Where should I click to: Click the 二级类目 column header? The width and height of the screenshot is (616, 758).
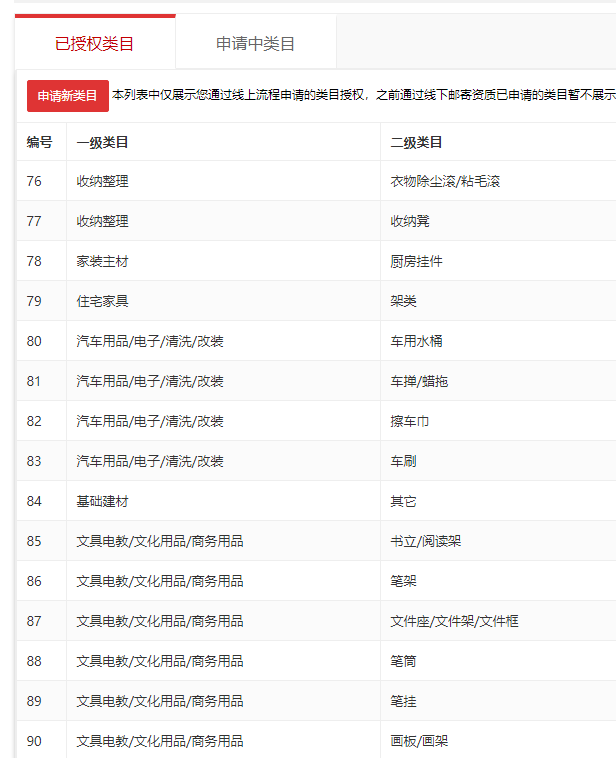pyautogui.click(x=416, y=143)
